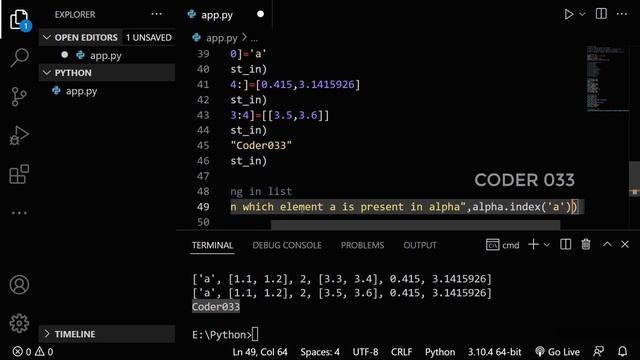Click line number 50
Screen dimensions: 640x360
[203, 222]
